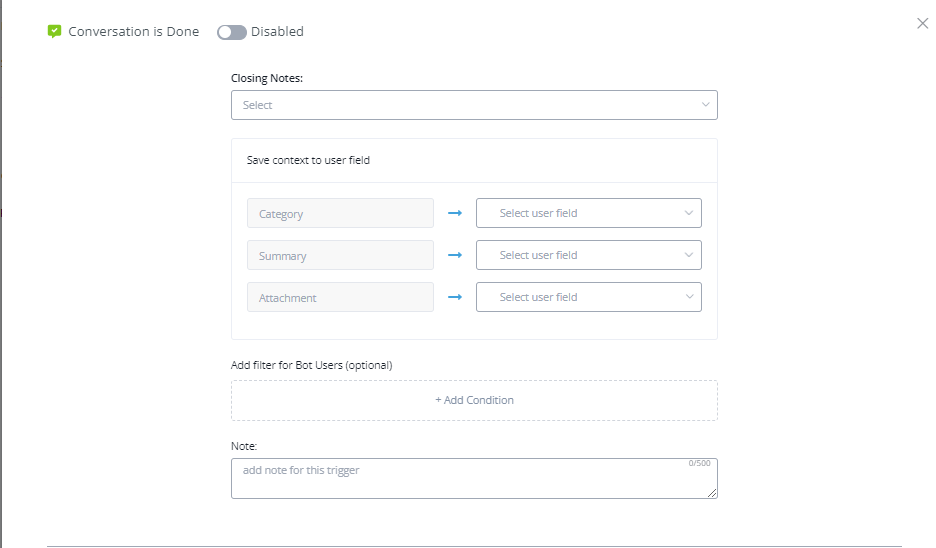Click the Category context field
The image size is (936, 548).
click(x=340, y=213)
